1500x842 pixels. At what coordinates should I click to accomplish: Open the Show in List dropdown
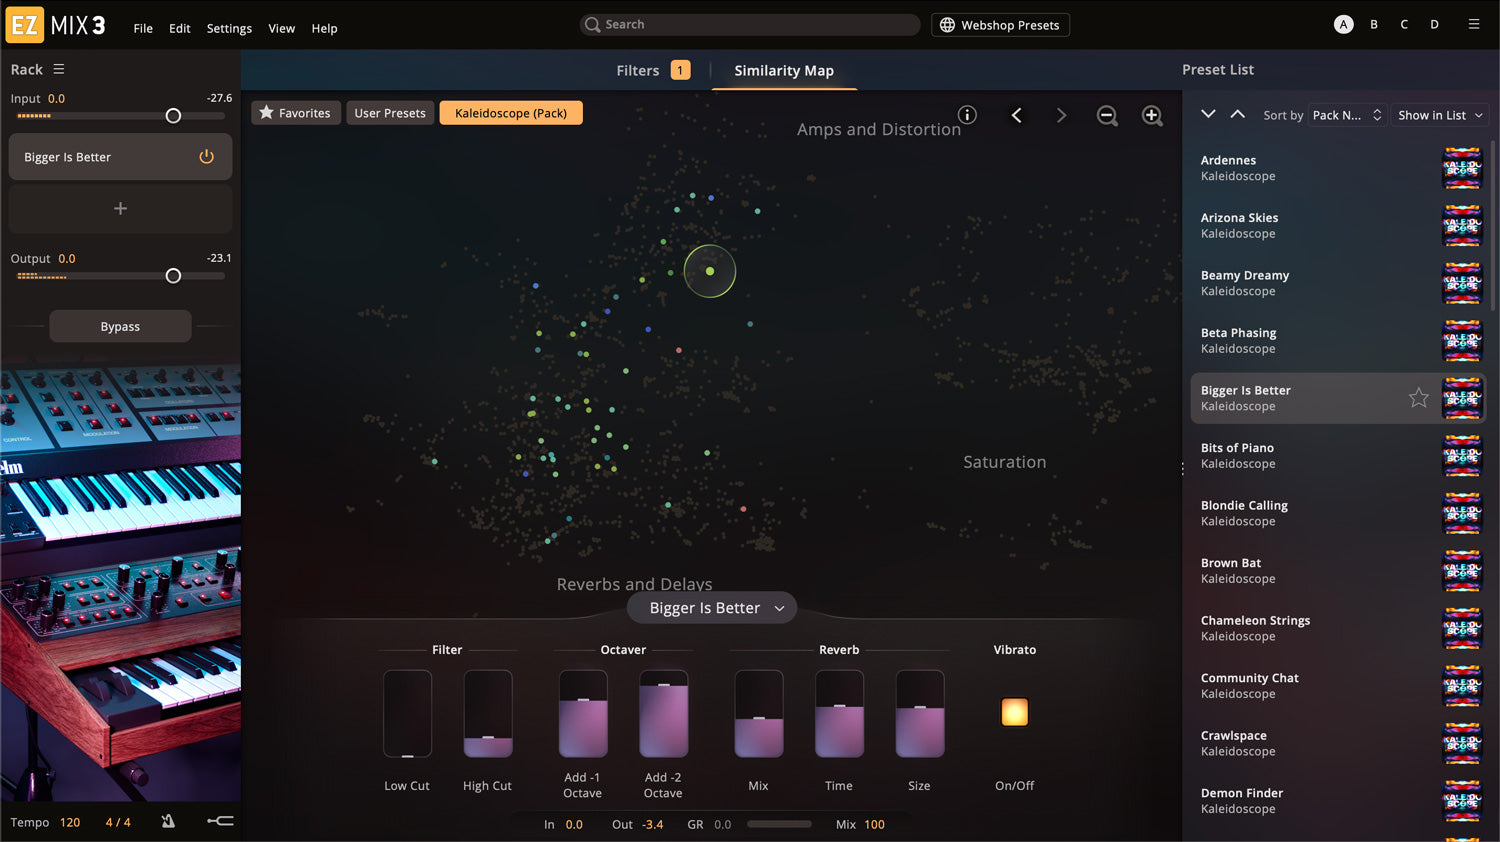(1440, 115)
